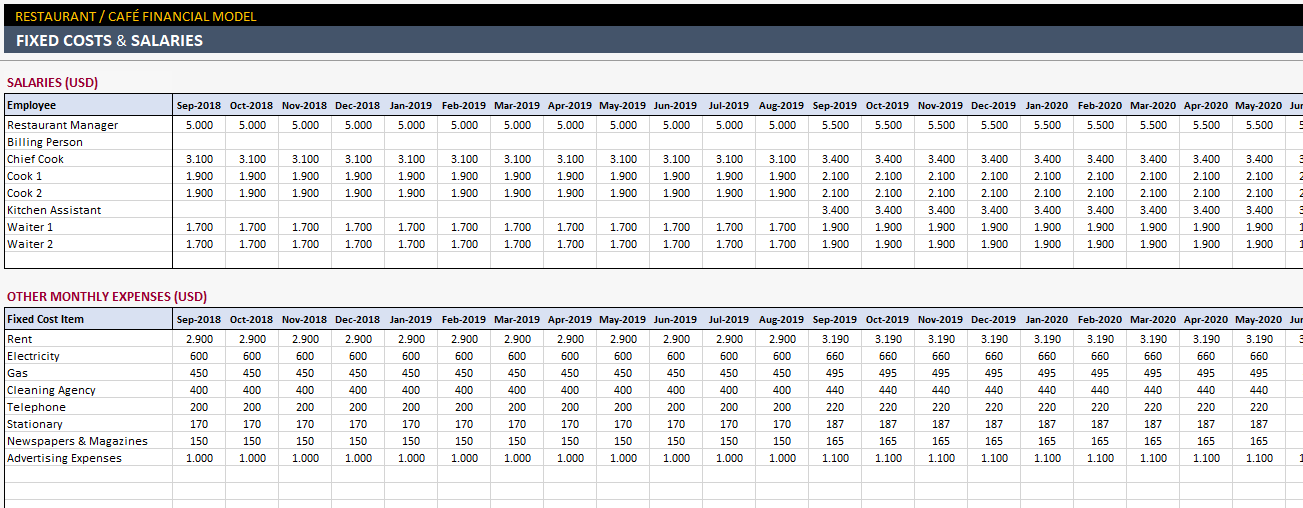Click the 'Gas' expense row label

17,373
